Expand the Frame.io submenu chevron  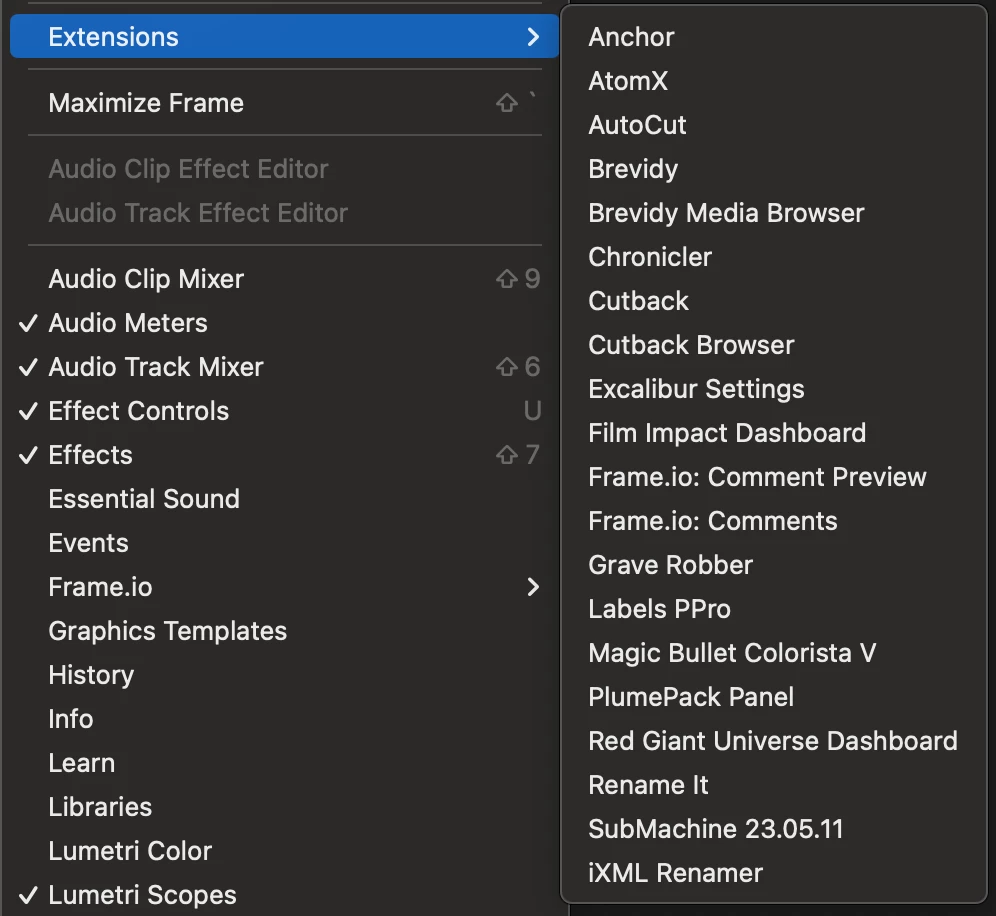pyautogui.click(x=533, y=587)
